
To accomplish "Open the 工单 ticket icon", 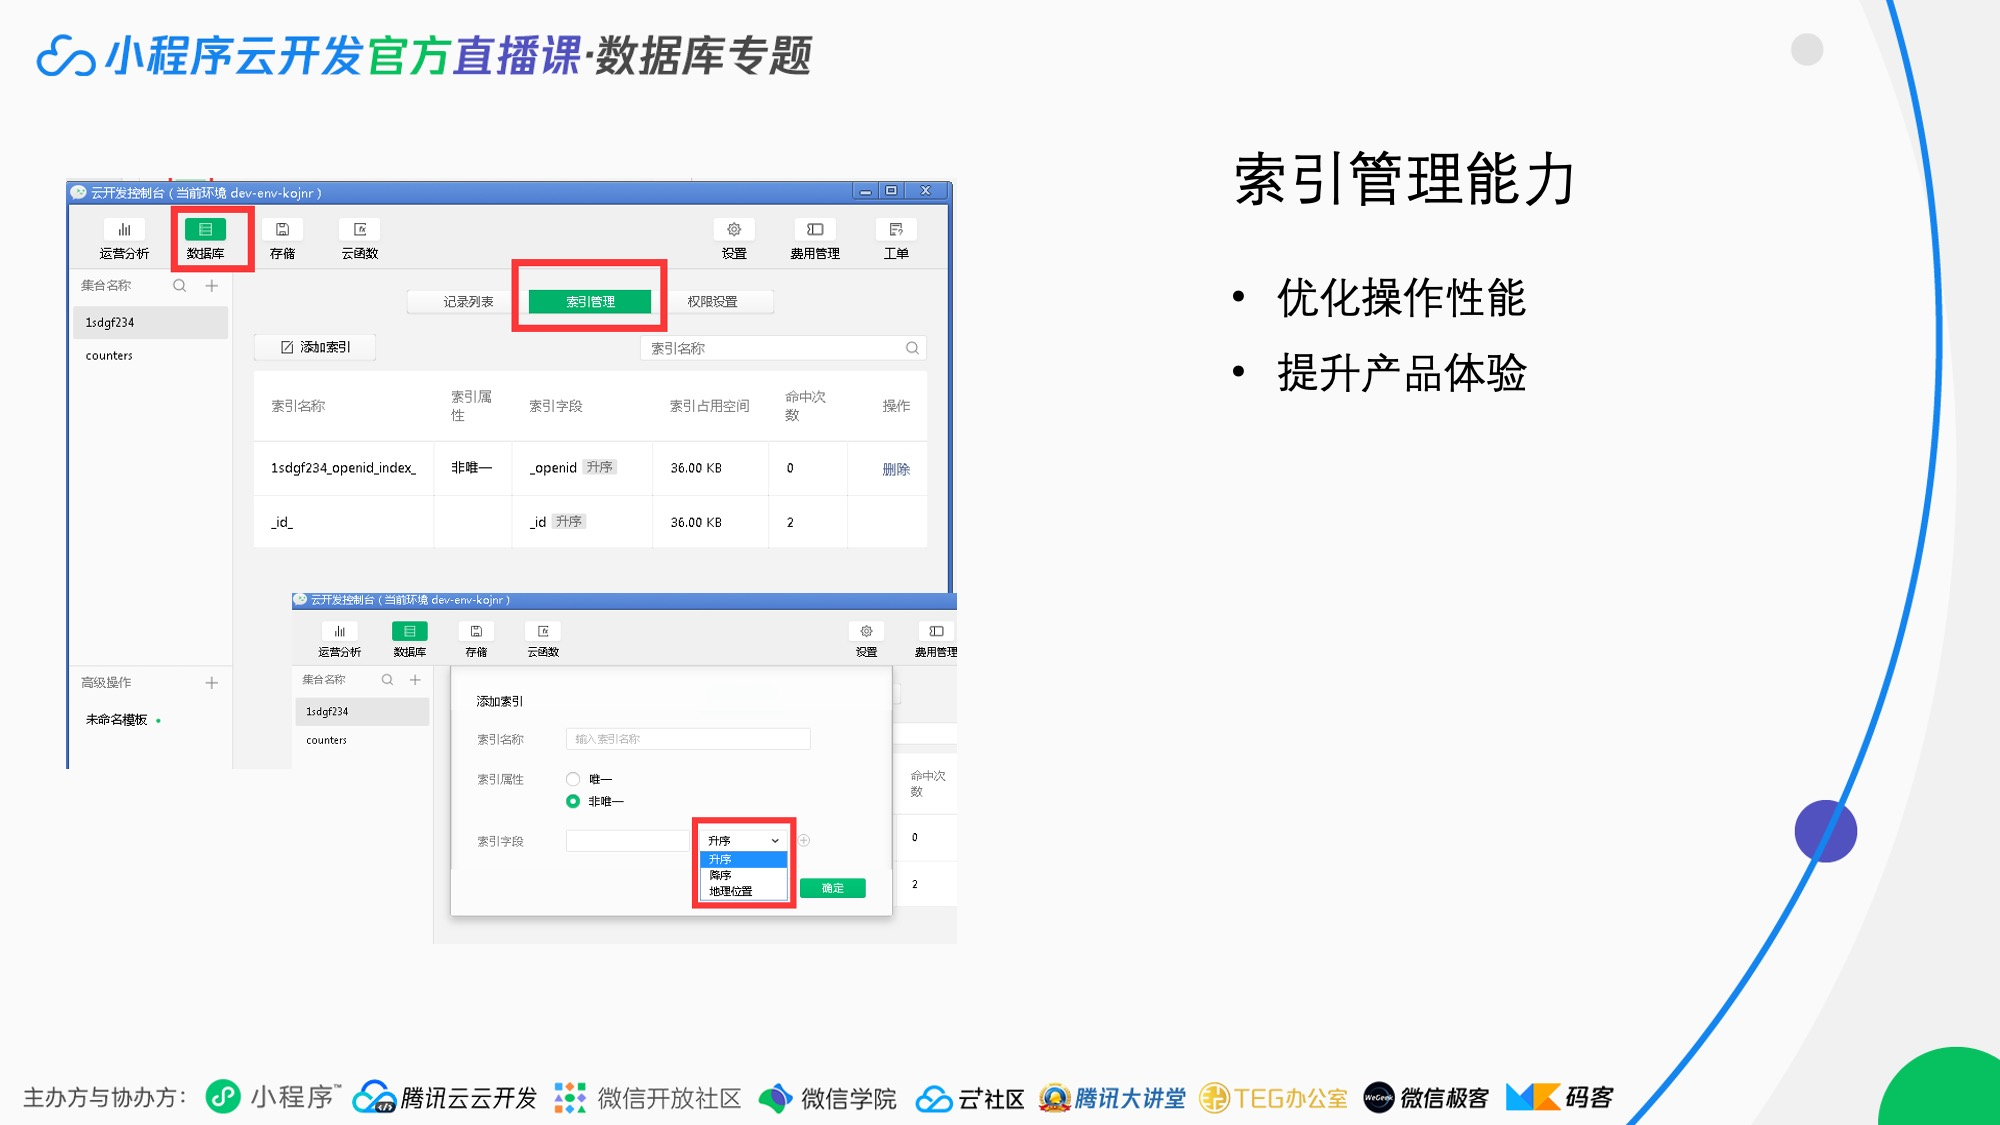I will (896, 230).
